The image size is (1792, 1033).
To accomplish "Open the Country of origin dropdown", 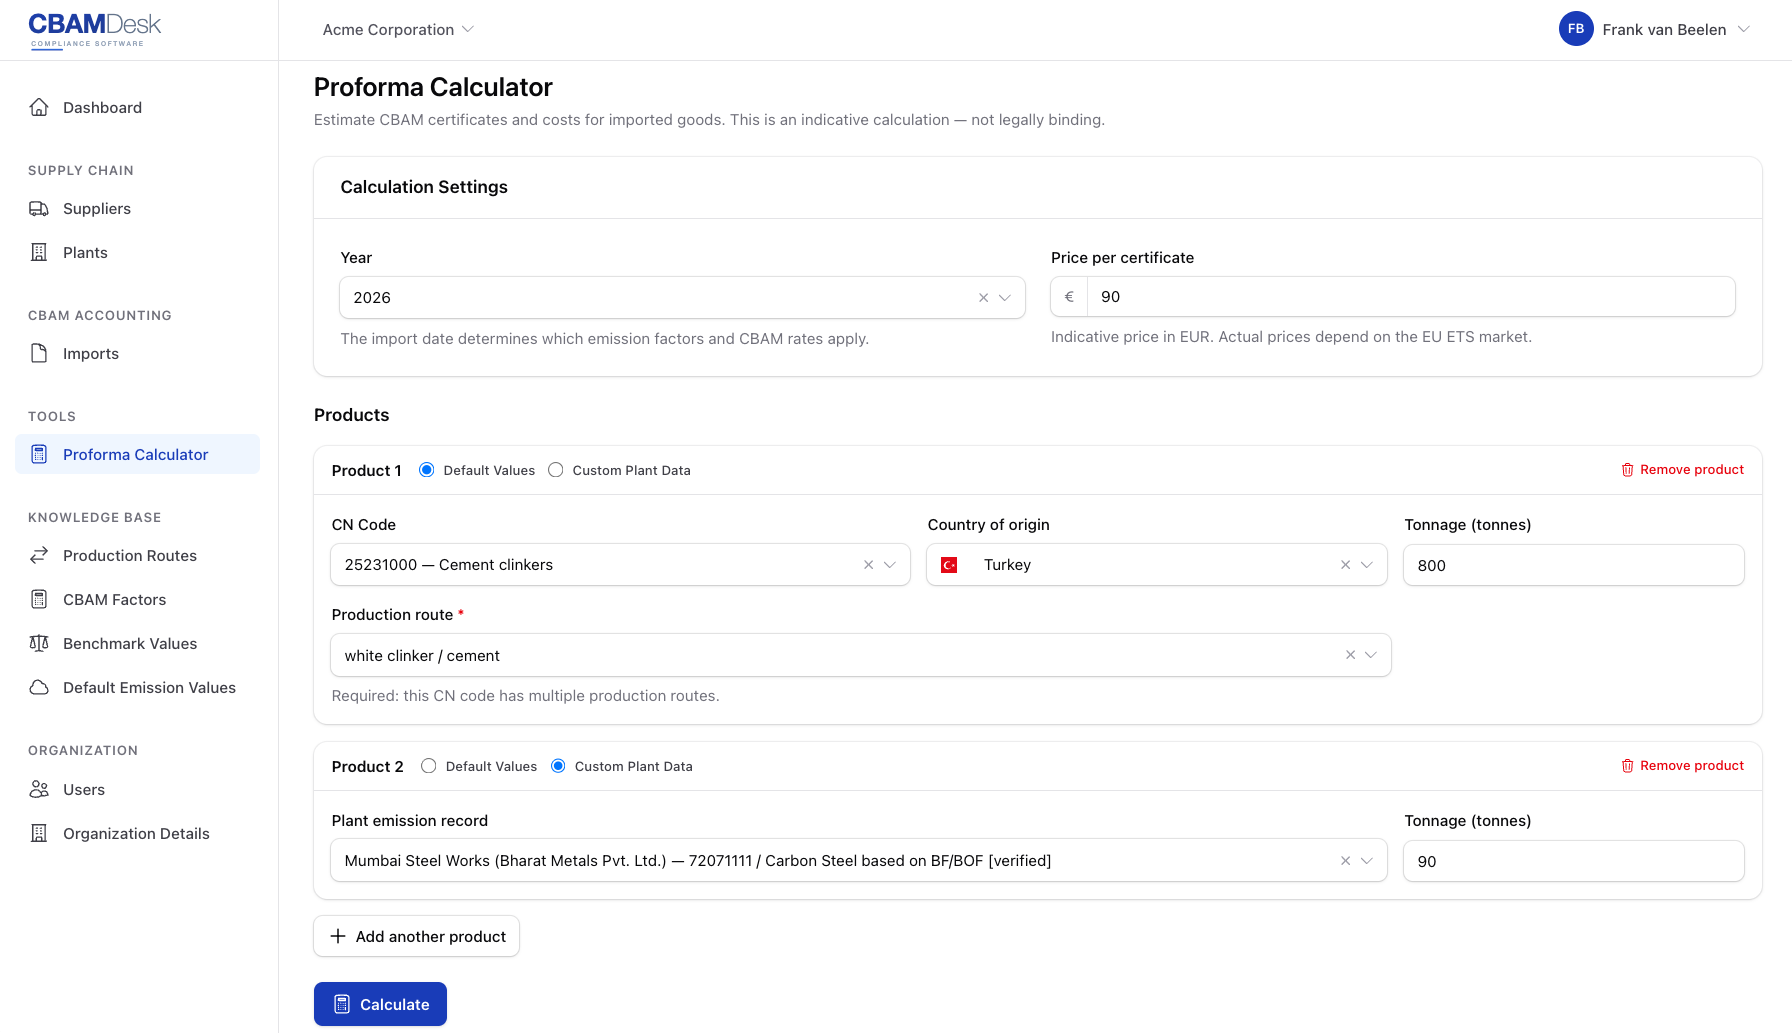I will click(x=1368, y=564).
